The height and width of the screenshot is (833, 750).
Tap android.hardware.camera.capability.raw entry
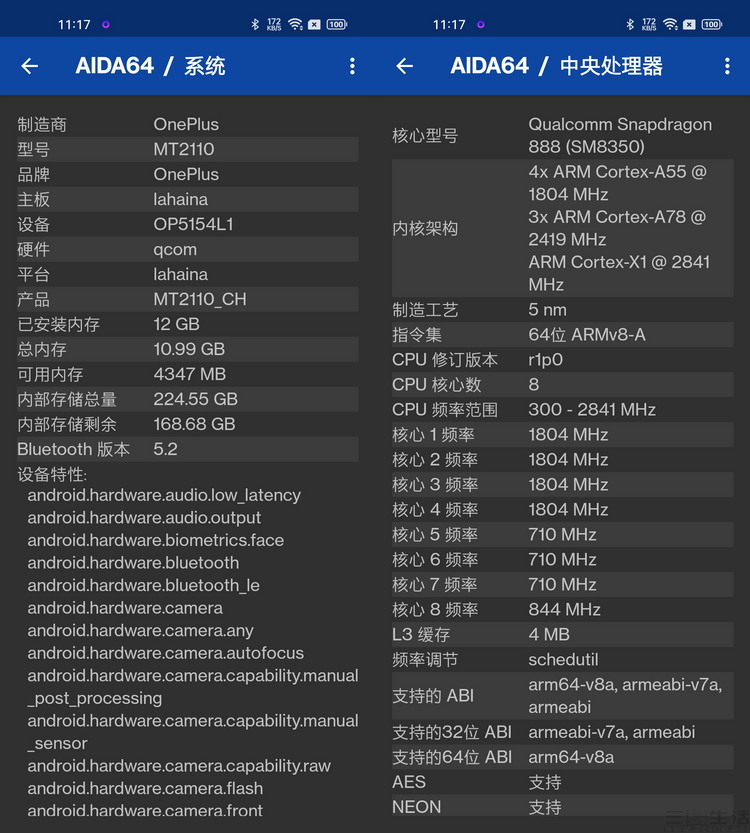(x=179, y=766)
